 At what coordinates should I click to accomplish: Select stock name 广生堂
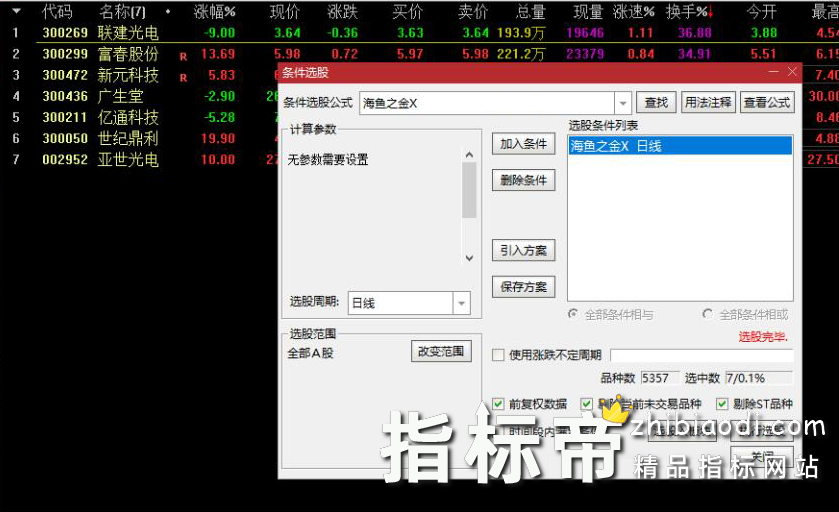coord(120,96)
